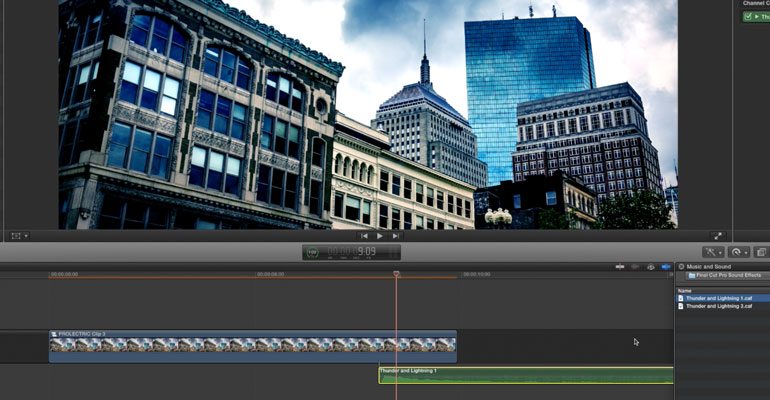Open the Retime speed pop-up menu
Image resolution: width=770 pixels, height=400 pixels.
pos(739,252)
